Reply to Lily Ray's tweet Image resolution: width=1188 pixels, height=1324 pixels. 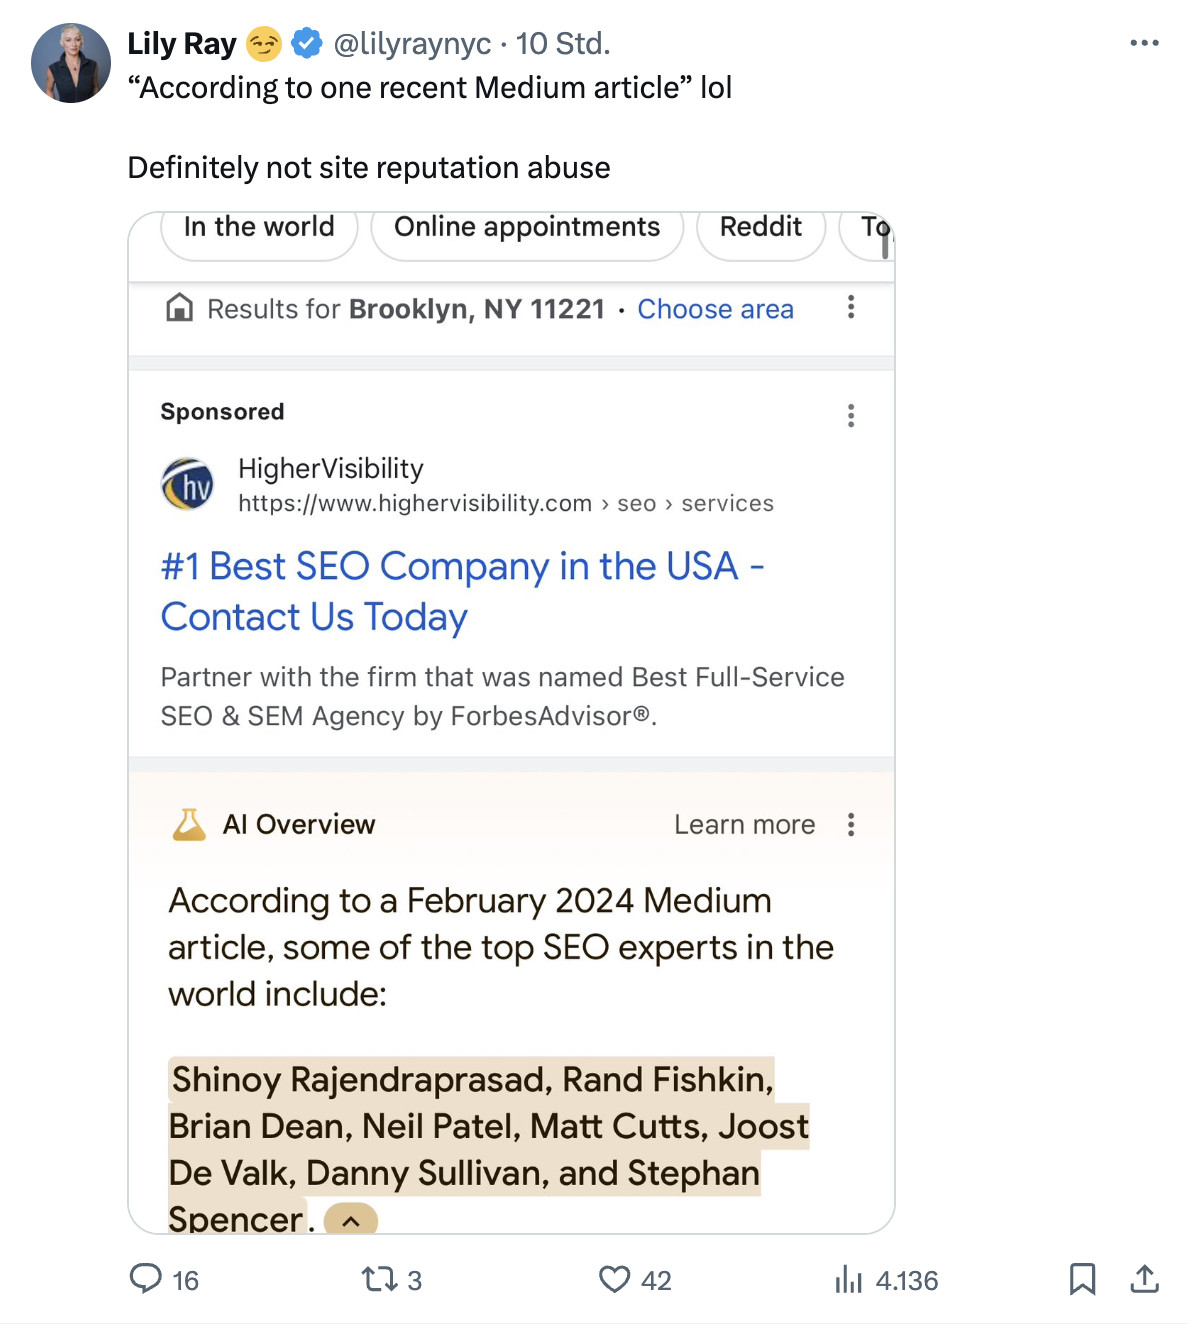(x=148, y=1280)
